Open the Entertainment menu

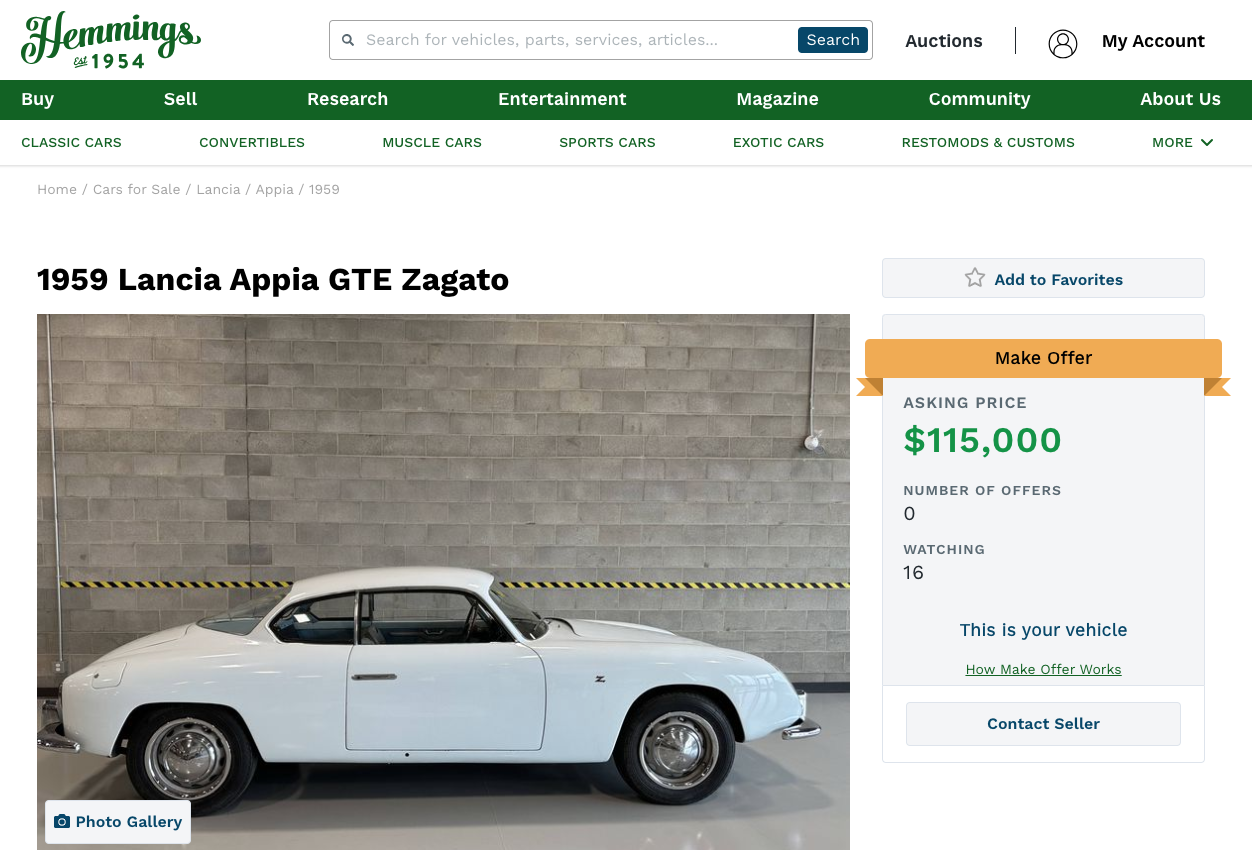tap(562, 99)
